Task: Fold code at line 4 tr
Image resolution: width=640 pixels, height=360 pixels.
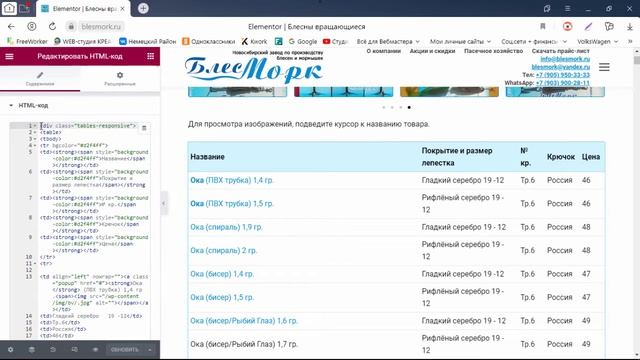Action: [x=35, y=145]
